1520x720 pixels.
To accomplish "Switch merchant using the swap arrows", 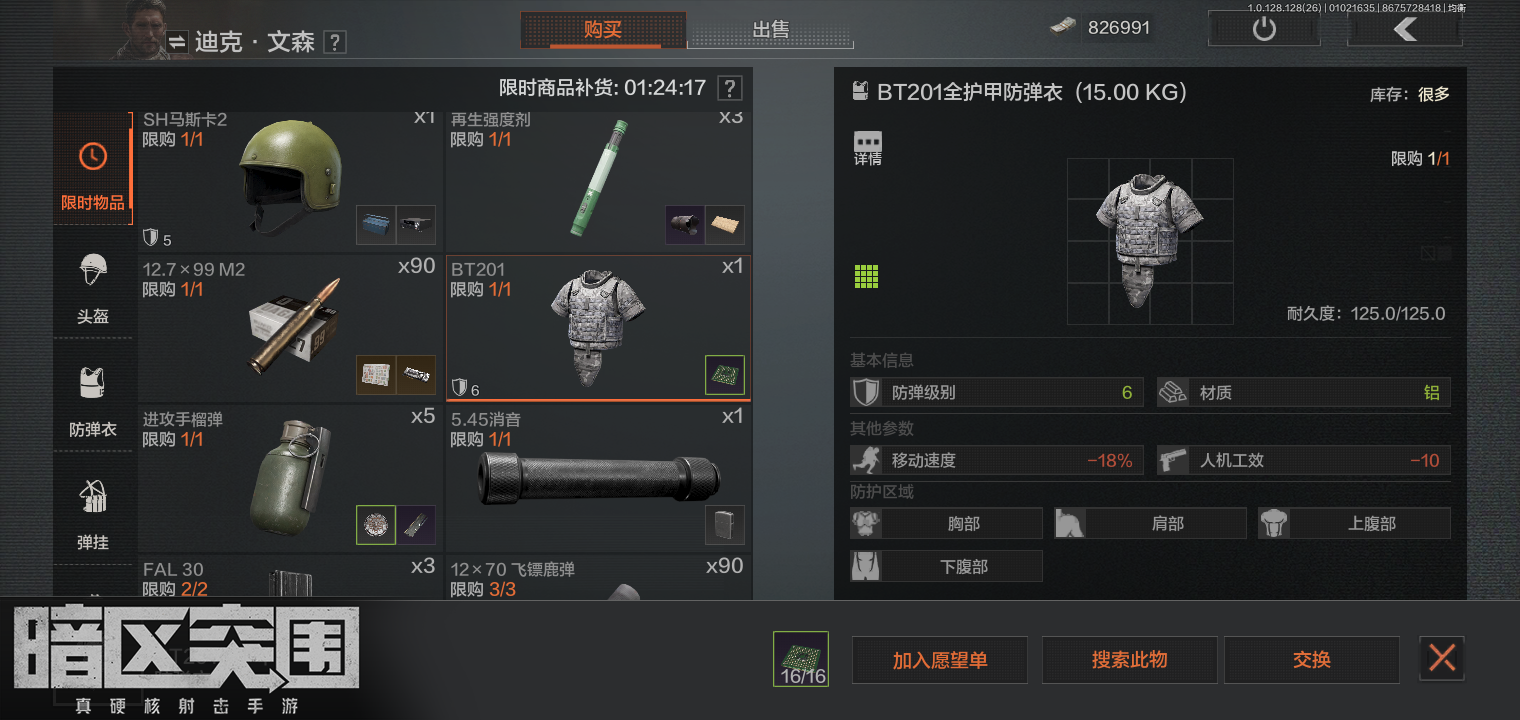I will pyautogui.click(x=177, y=42).
